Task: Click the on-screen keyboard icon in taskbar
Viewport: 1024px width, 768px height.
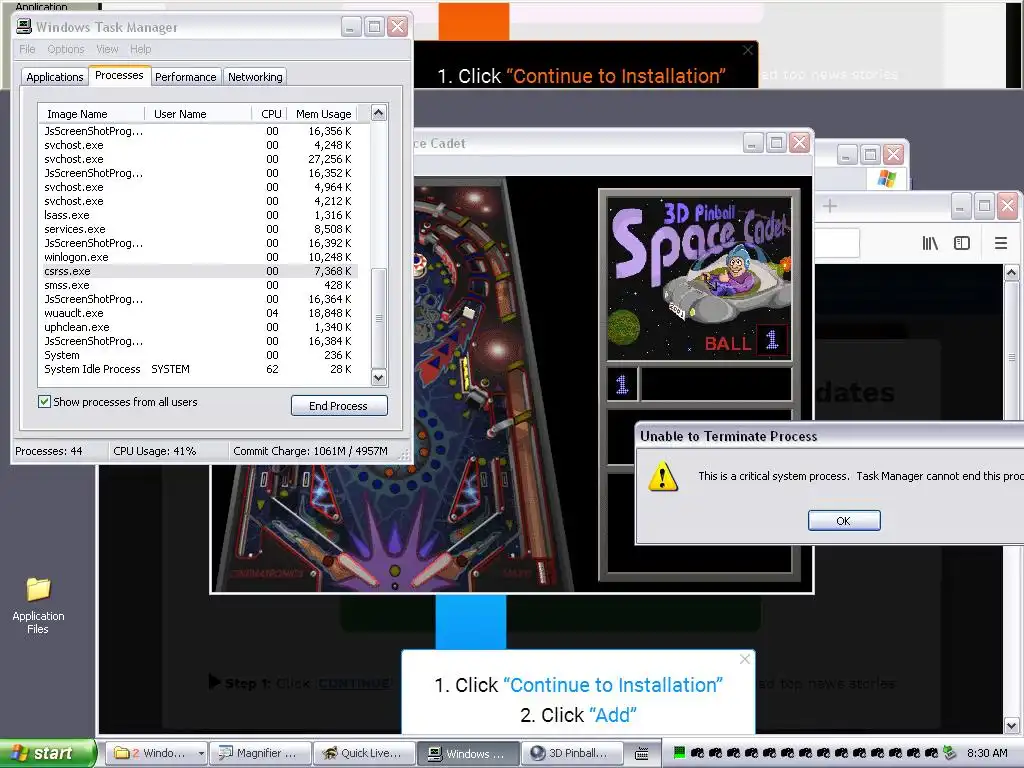Action: [642, 754]
